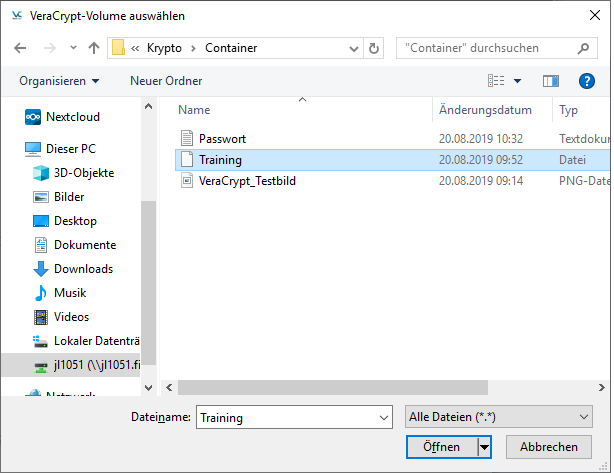The height and width of the screenshot is (473, 614).
Task: Close the VeraCrypt volume dialog
Action: (x=594, y=15)
